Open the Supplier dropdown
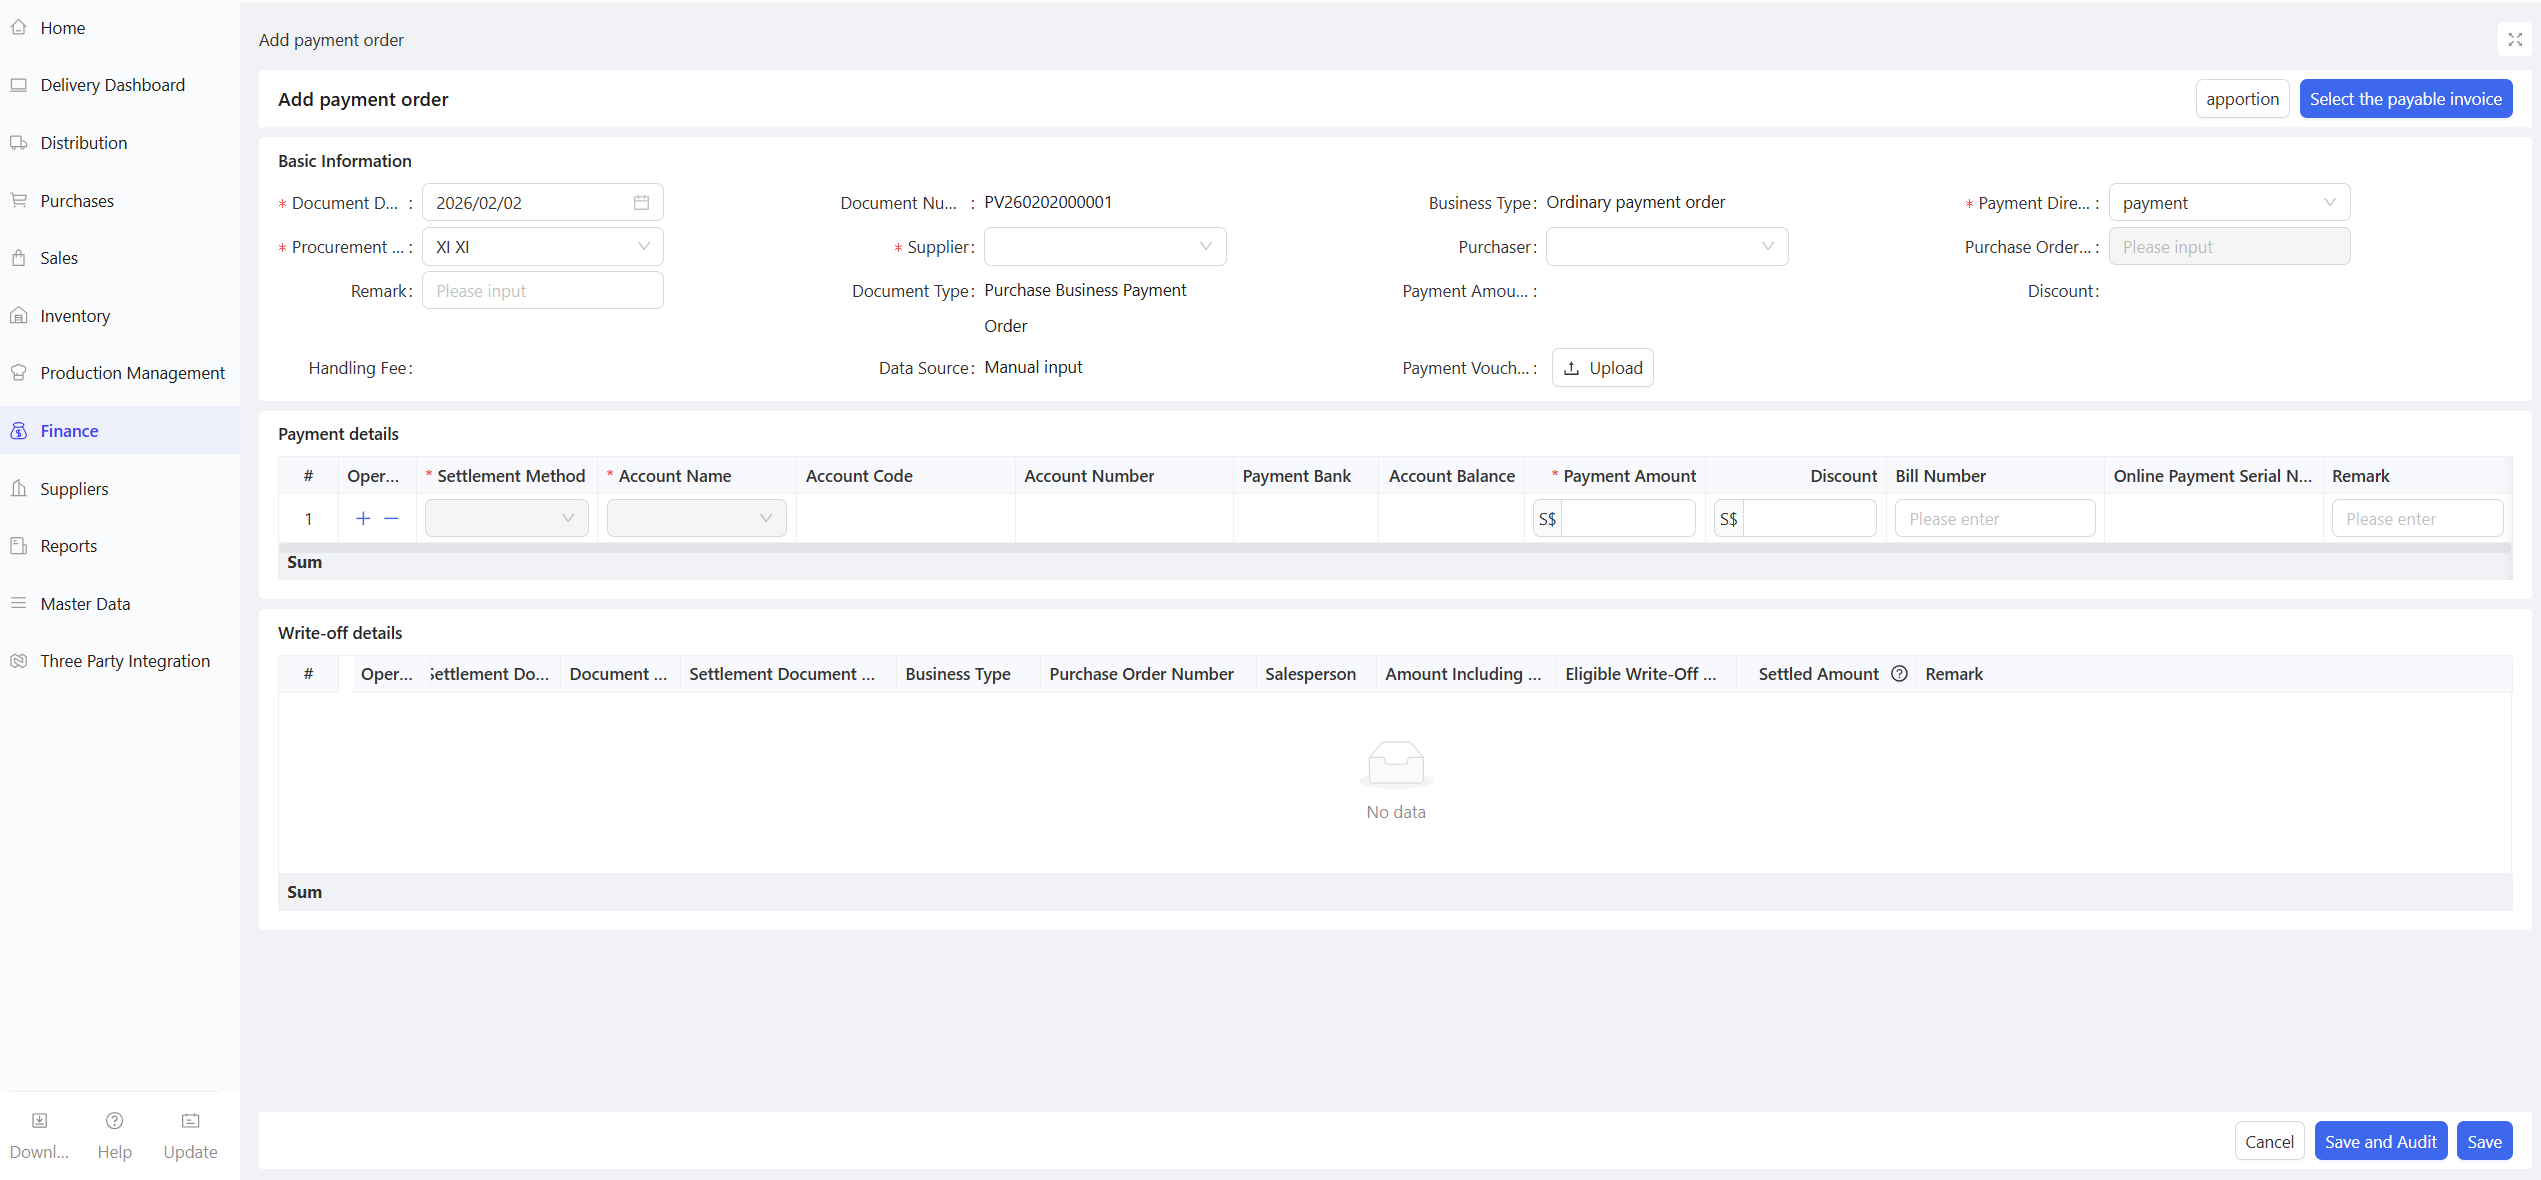 coord(1104,247)
